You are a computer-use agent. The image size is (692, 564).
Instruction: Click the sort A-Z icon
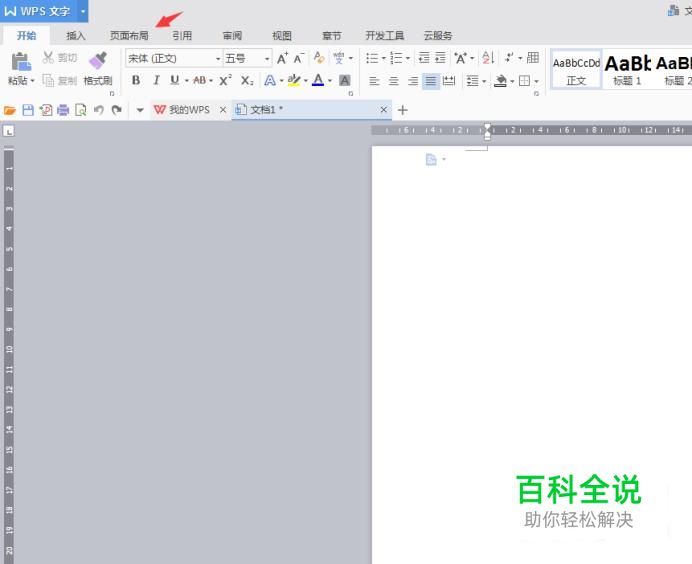(488, 58)
